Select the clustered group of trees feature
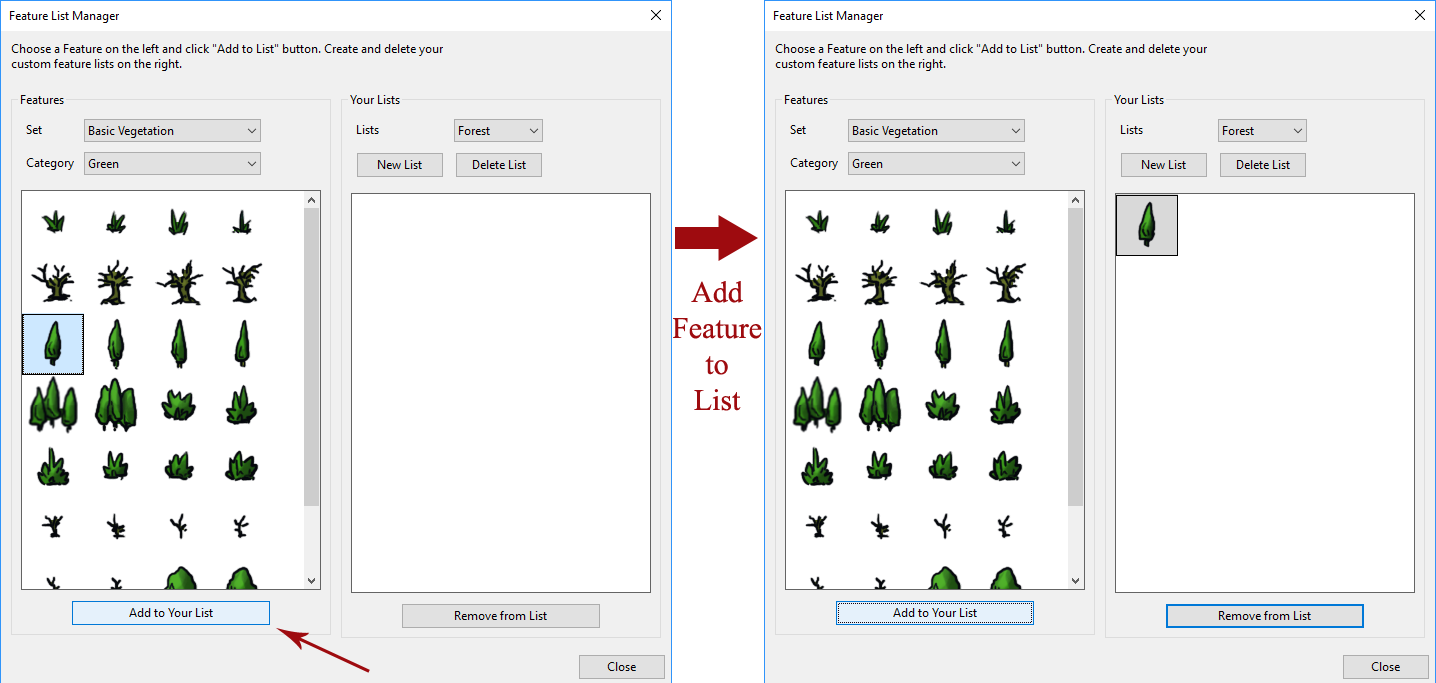 click(x=52, y=404)
